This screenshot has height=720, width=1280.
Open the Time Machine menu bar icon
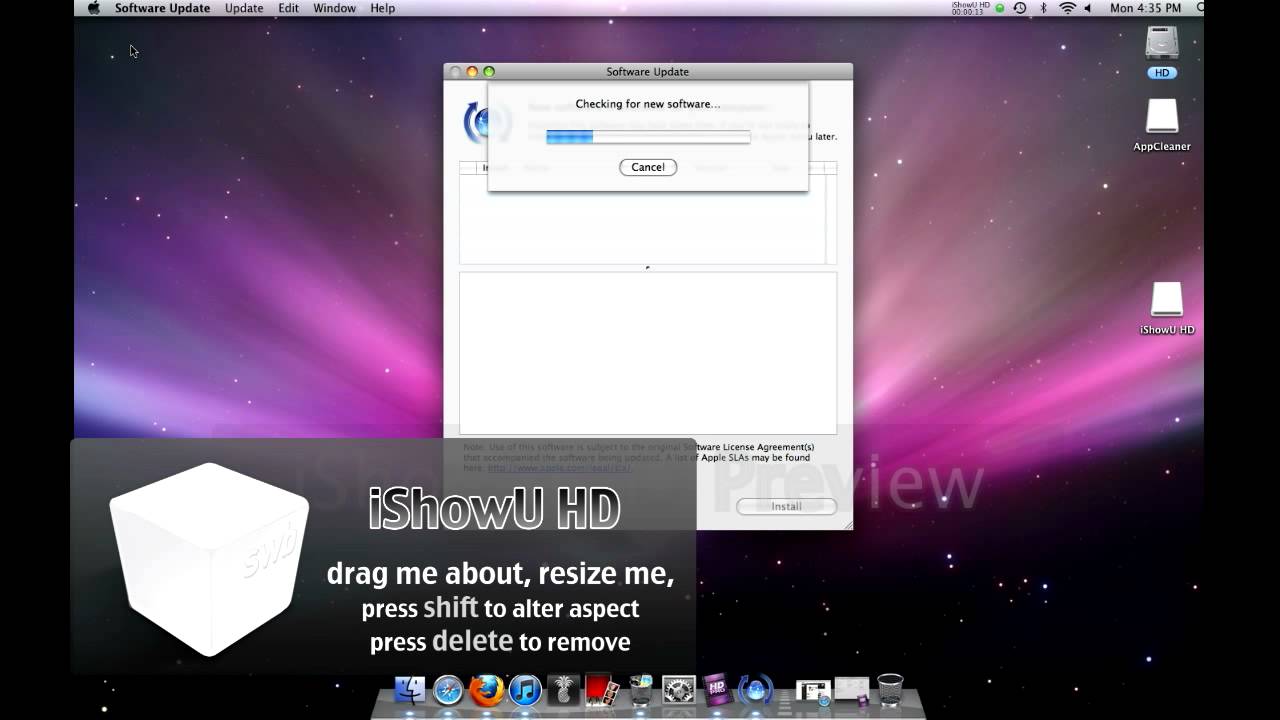click(x=1020, y=8)
